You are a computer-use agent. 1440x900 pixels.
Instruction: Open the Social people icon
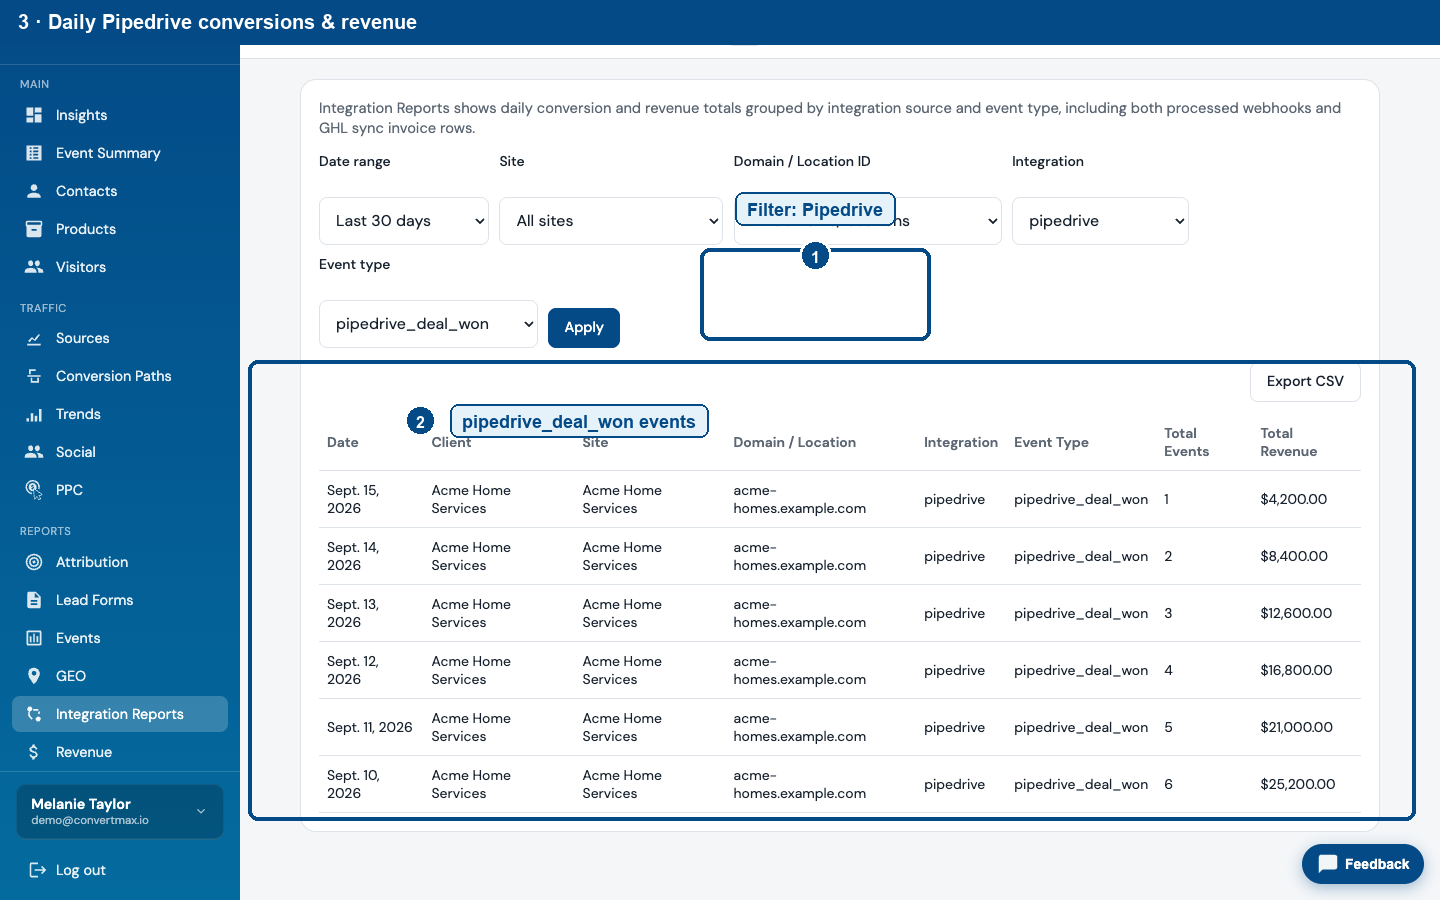coord(34,452)
